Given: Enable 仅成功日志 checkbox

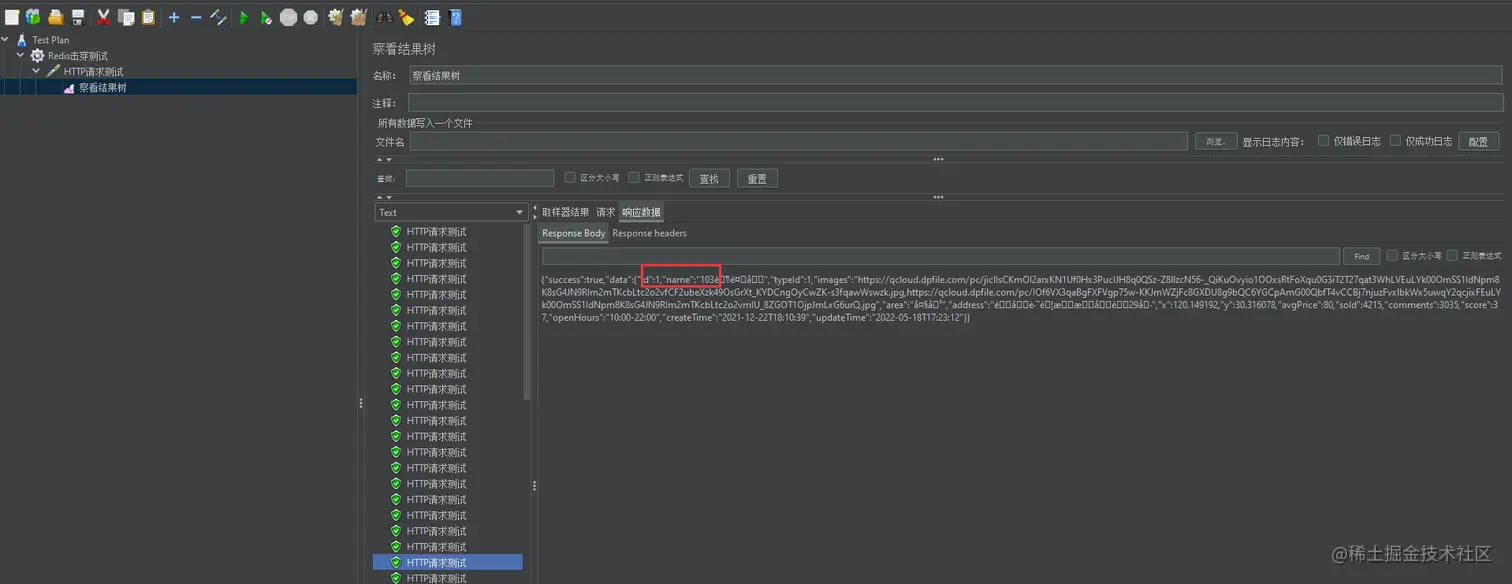Looking at the screenshot, I should tap(1395, 141).
